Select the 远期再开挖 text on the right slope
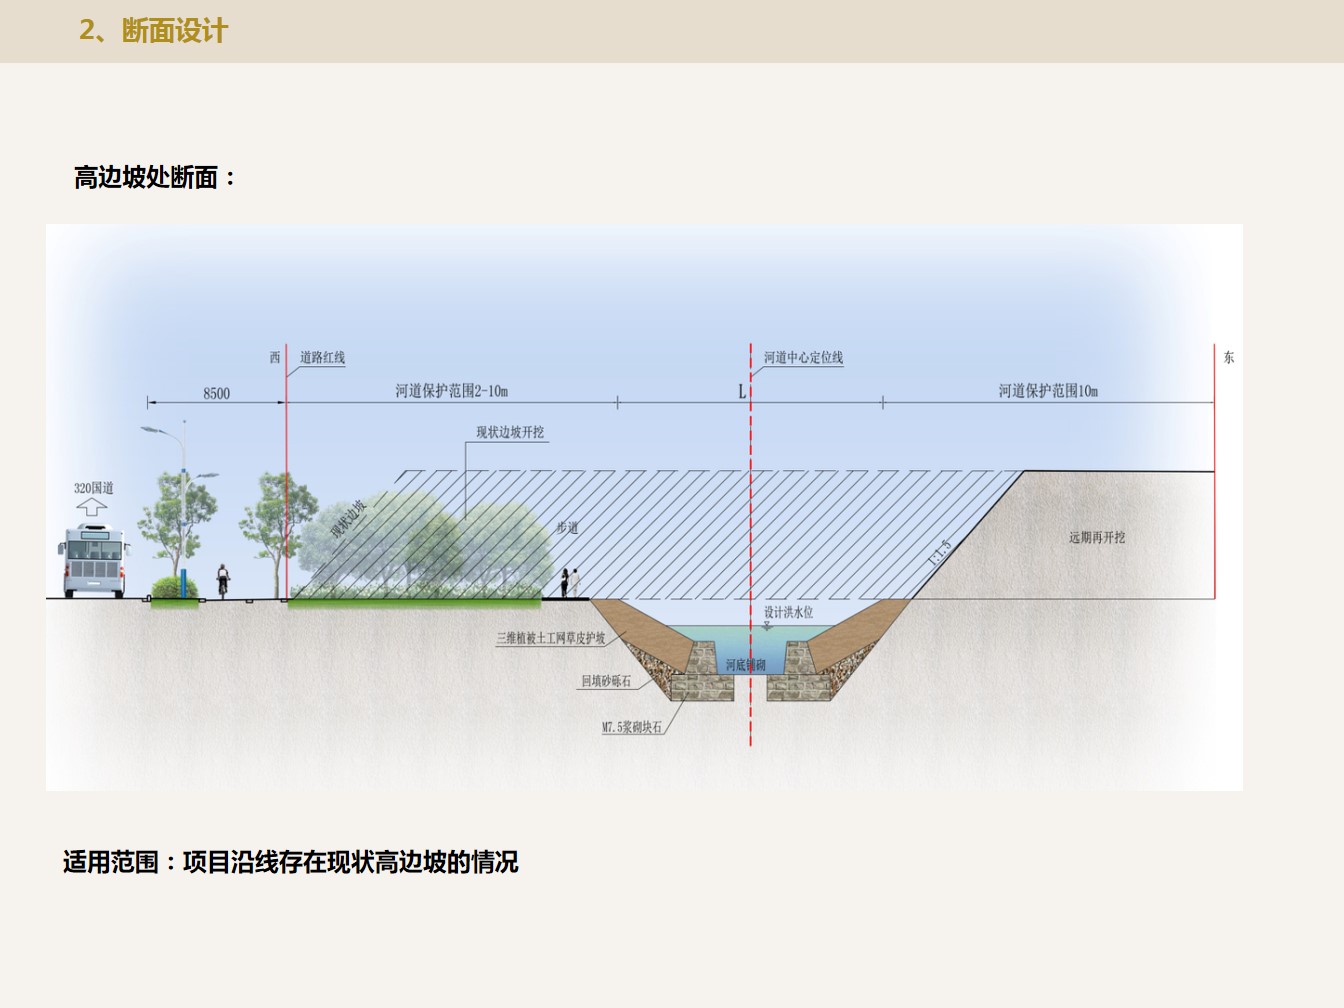 [1096, 538]
